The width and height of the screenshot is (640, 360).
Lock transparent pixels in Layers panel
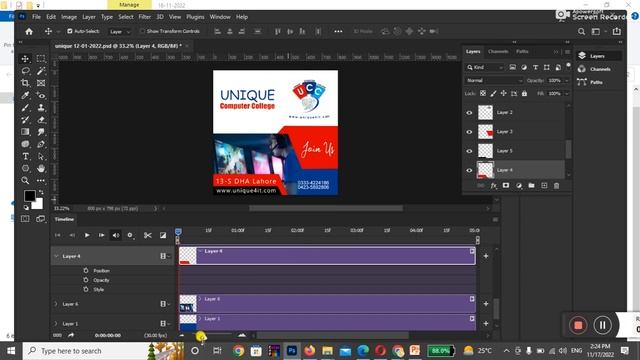click(x=483, y=93)
